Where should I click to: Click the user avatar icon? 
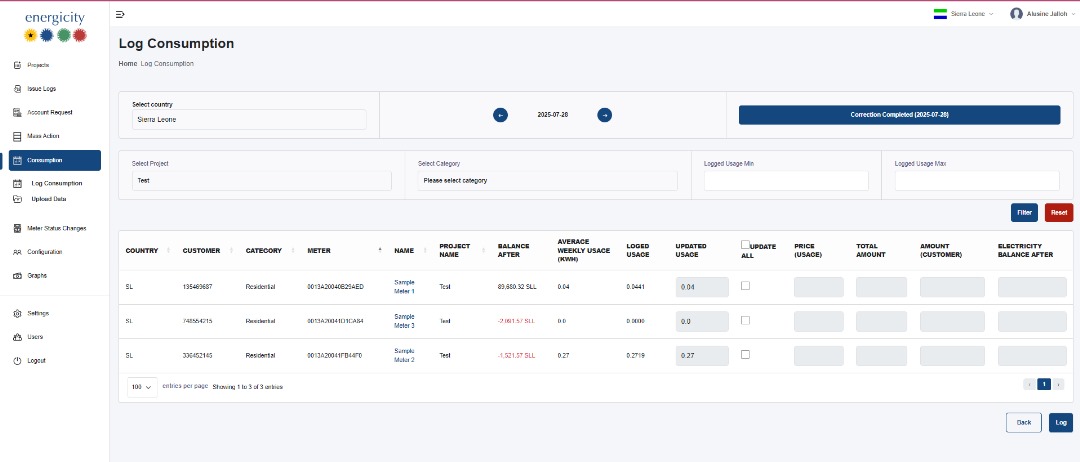point(1016,14)
